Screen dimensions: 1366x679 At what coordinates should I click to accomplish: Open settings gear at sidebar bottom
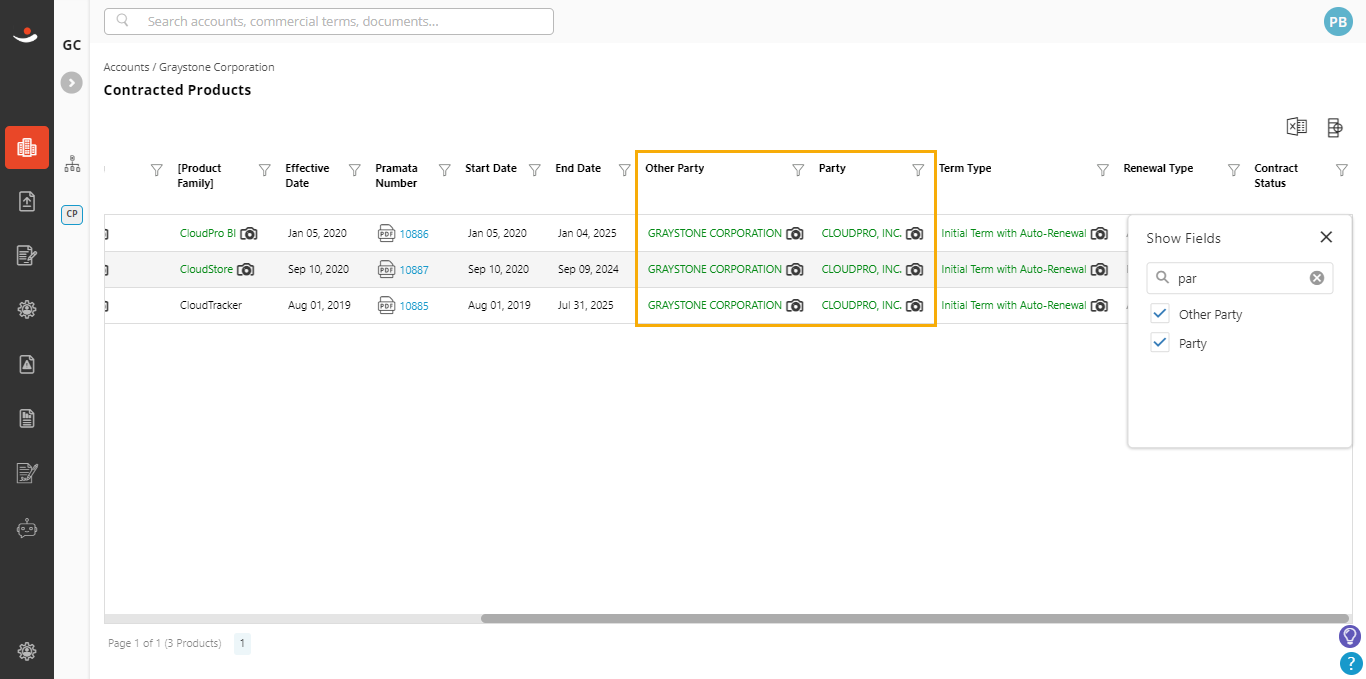click(x=27, y=652)
